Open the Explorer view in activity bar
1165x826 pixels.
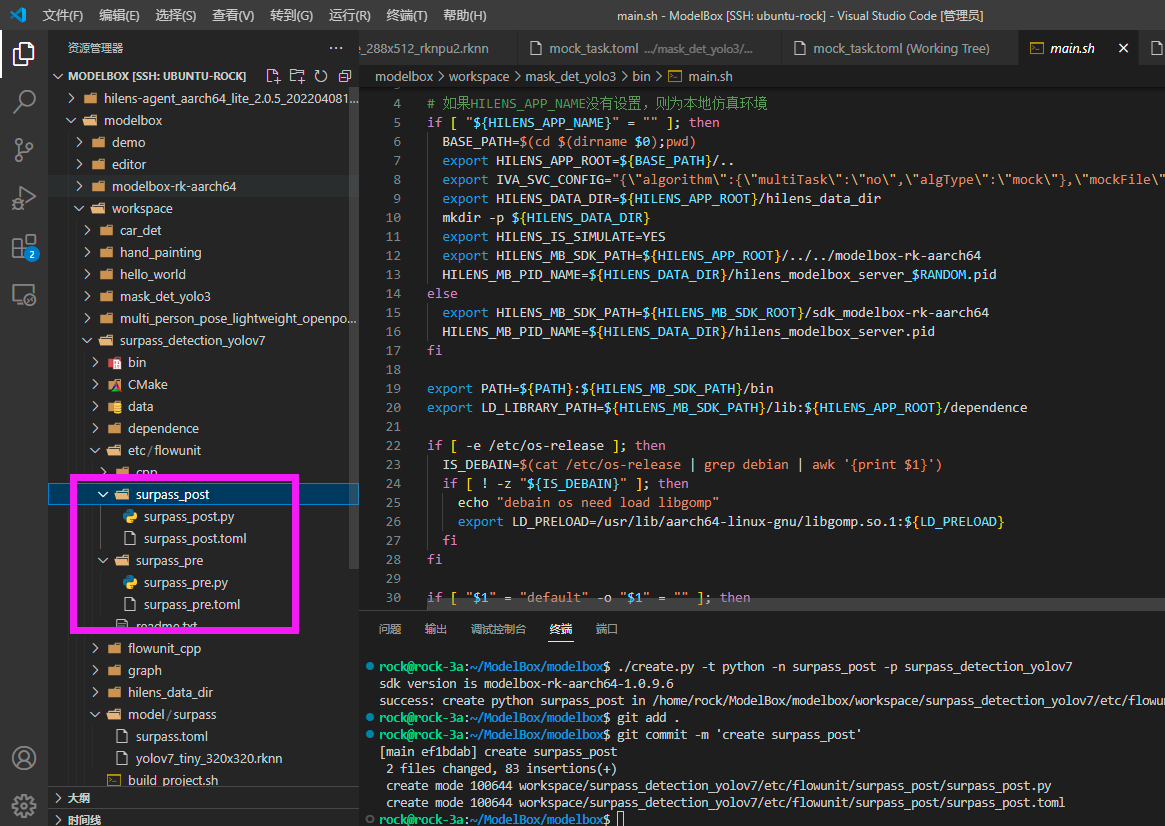[x=24, y=54]
